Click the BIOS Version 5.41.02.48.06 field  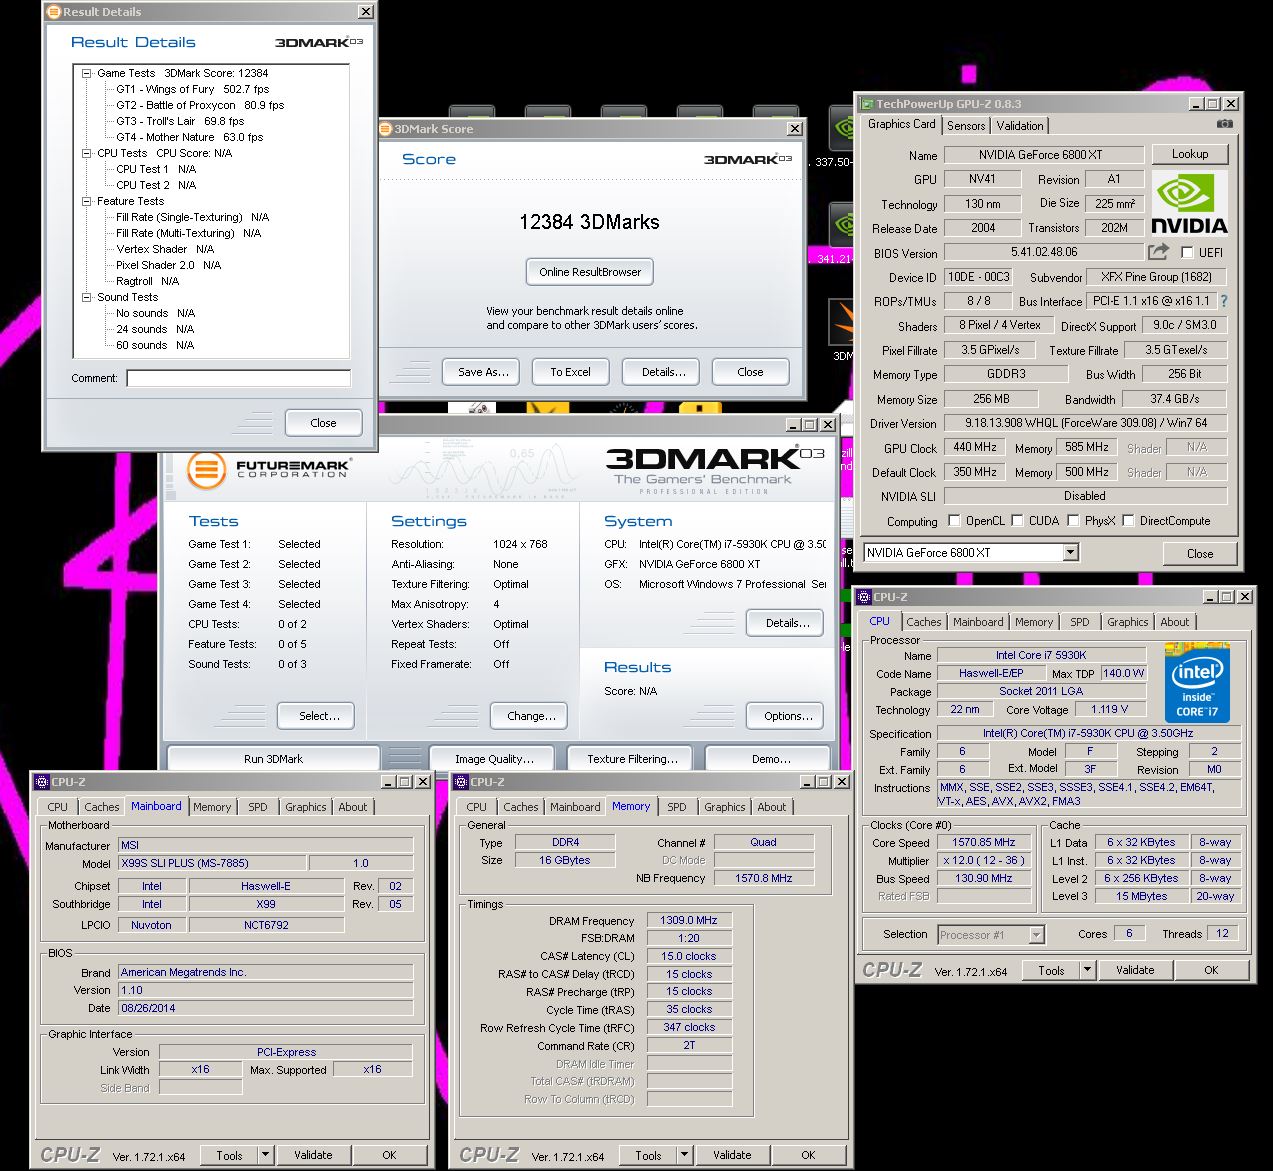(x=1044, y=253)
